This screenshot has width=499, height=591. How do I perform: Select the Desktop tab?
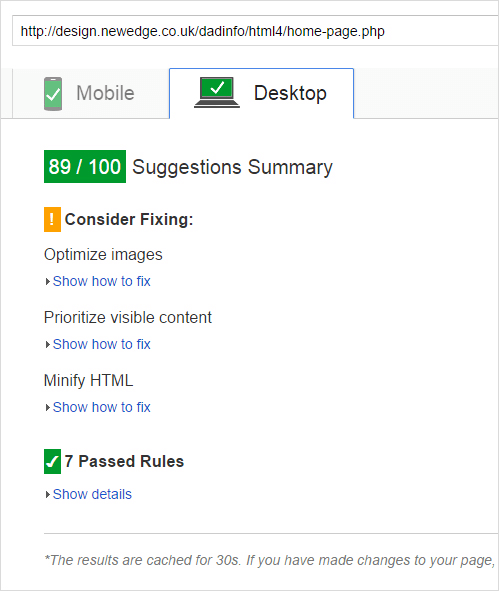262,93
